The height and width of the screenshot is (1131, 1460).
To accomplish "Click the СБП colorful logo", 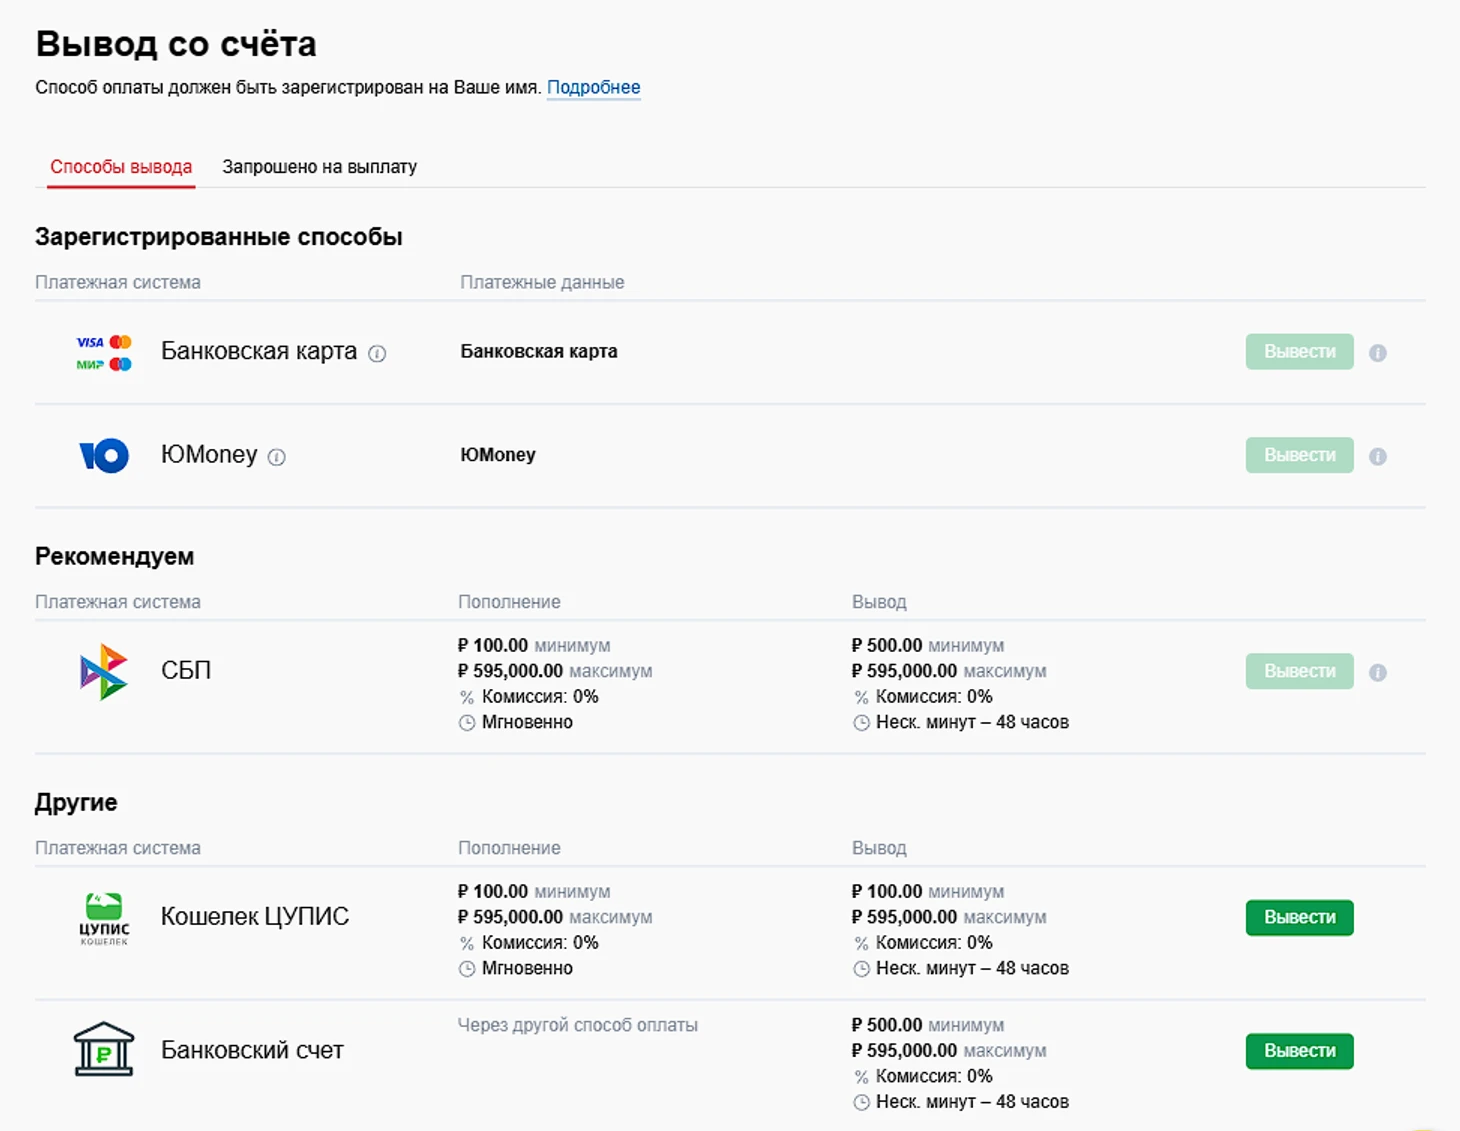I will [104, 671].
